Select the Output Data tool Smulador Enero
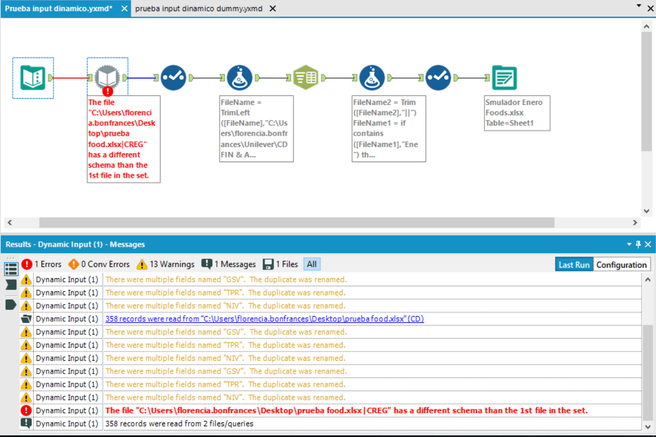Screen dimensions: 656x437 point(504,78)
